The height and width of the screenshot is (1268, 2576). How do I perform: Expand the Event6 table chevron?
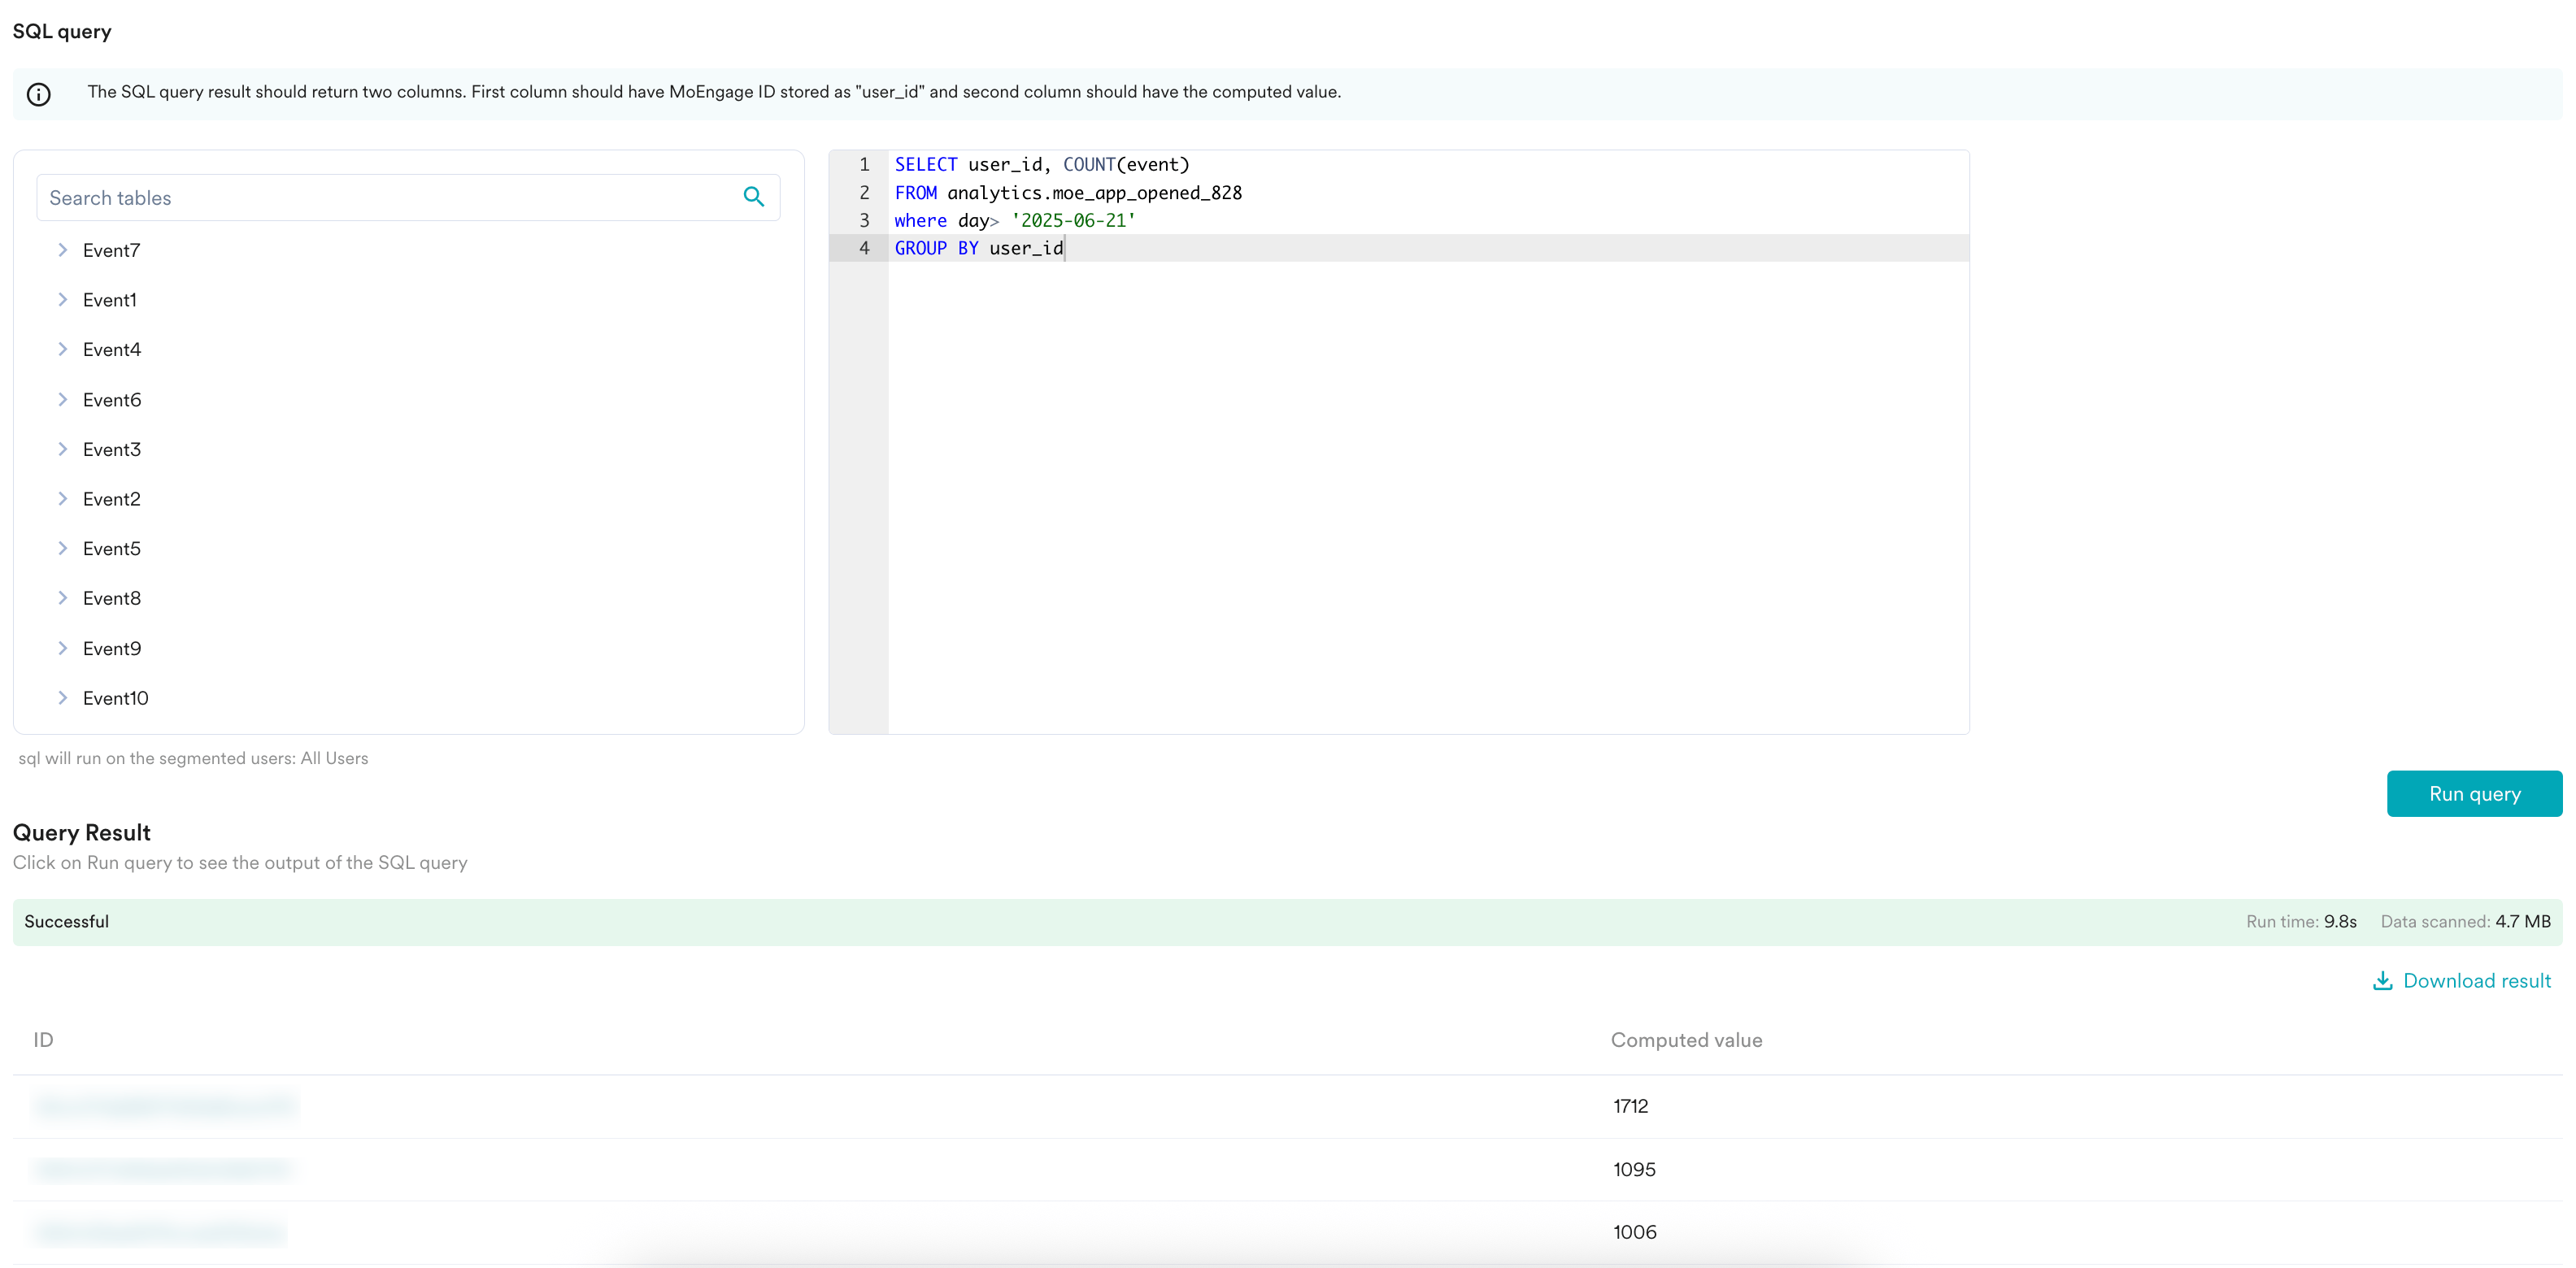62,400
